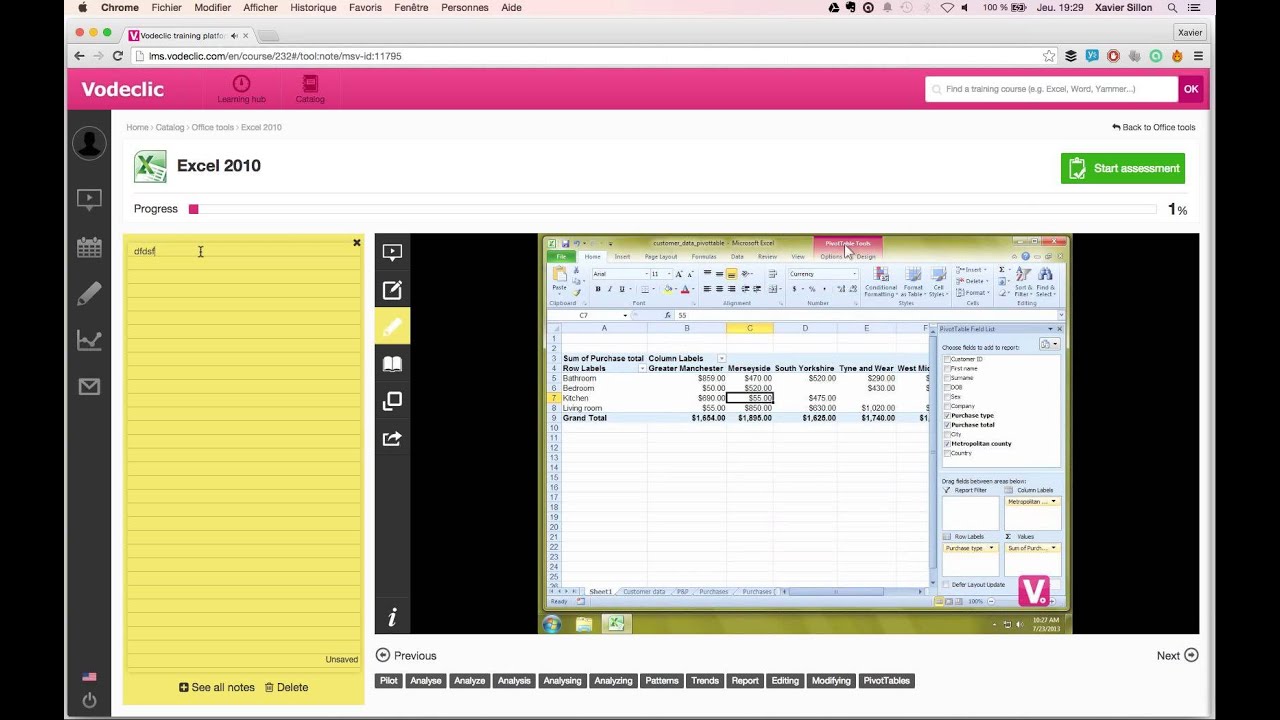This screenshot has height=720, width=1280.
Task: Click the share arrow tool icon
Action: tap(392, 438)
